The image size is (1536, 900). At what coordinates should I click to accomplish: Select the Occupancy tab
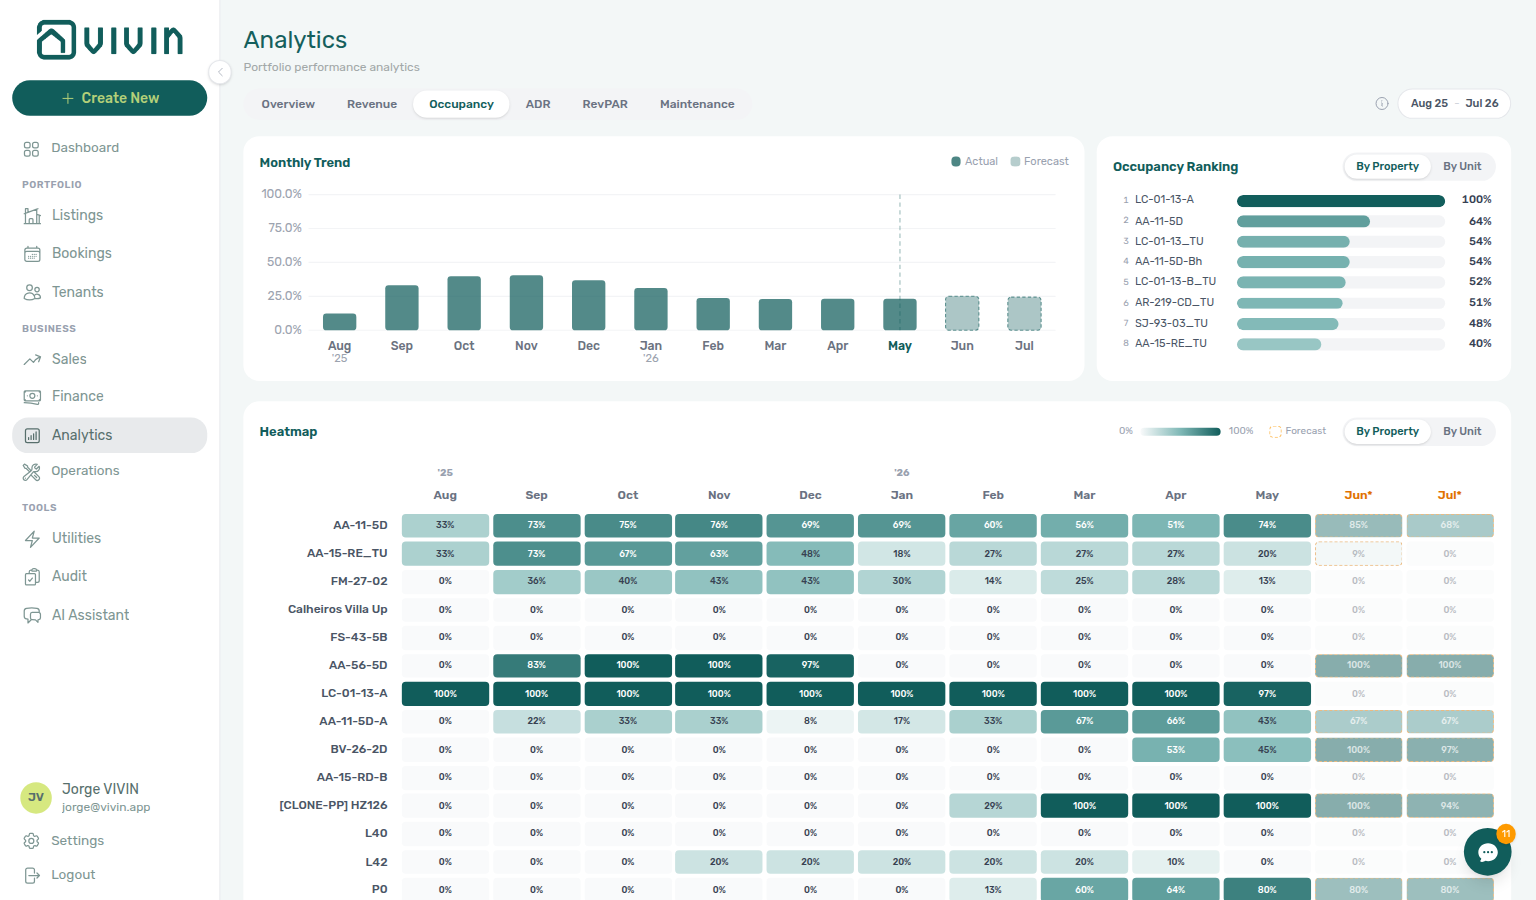pos(461,104)
